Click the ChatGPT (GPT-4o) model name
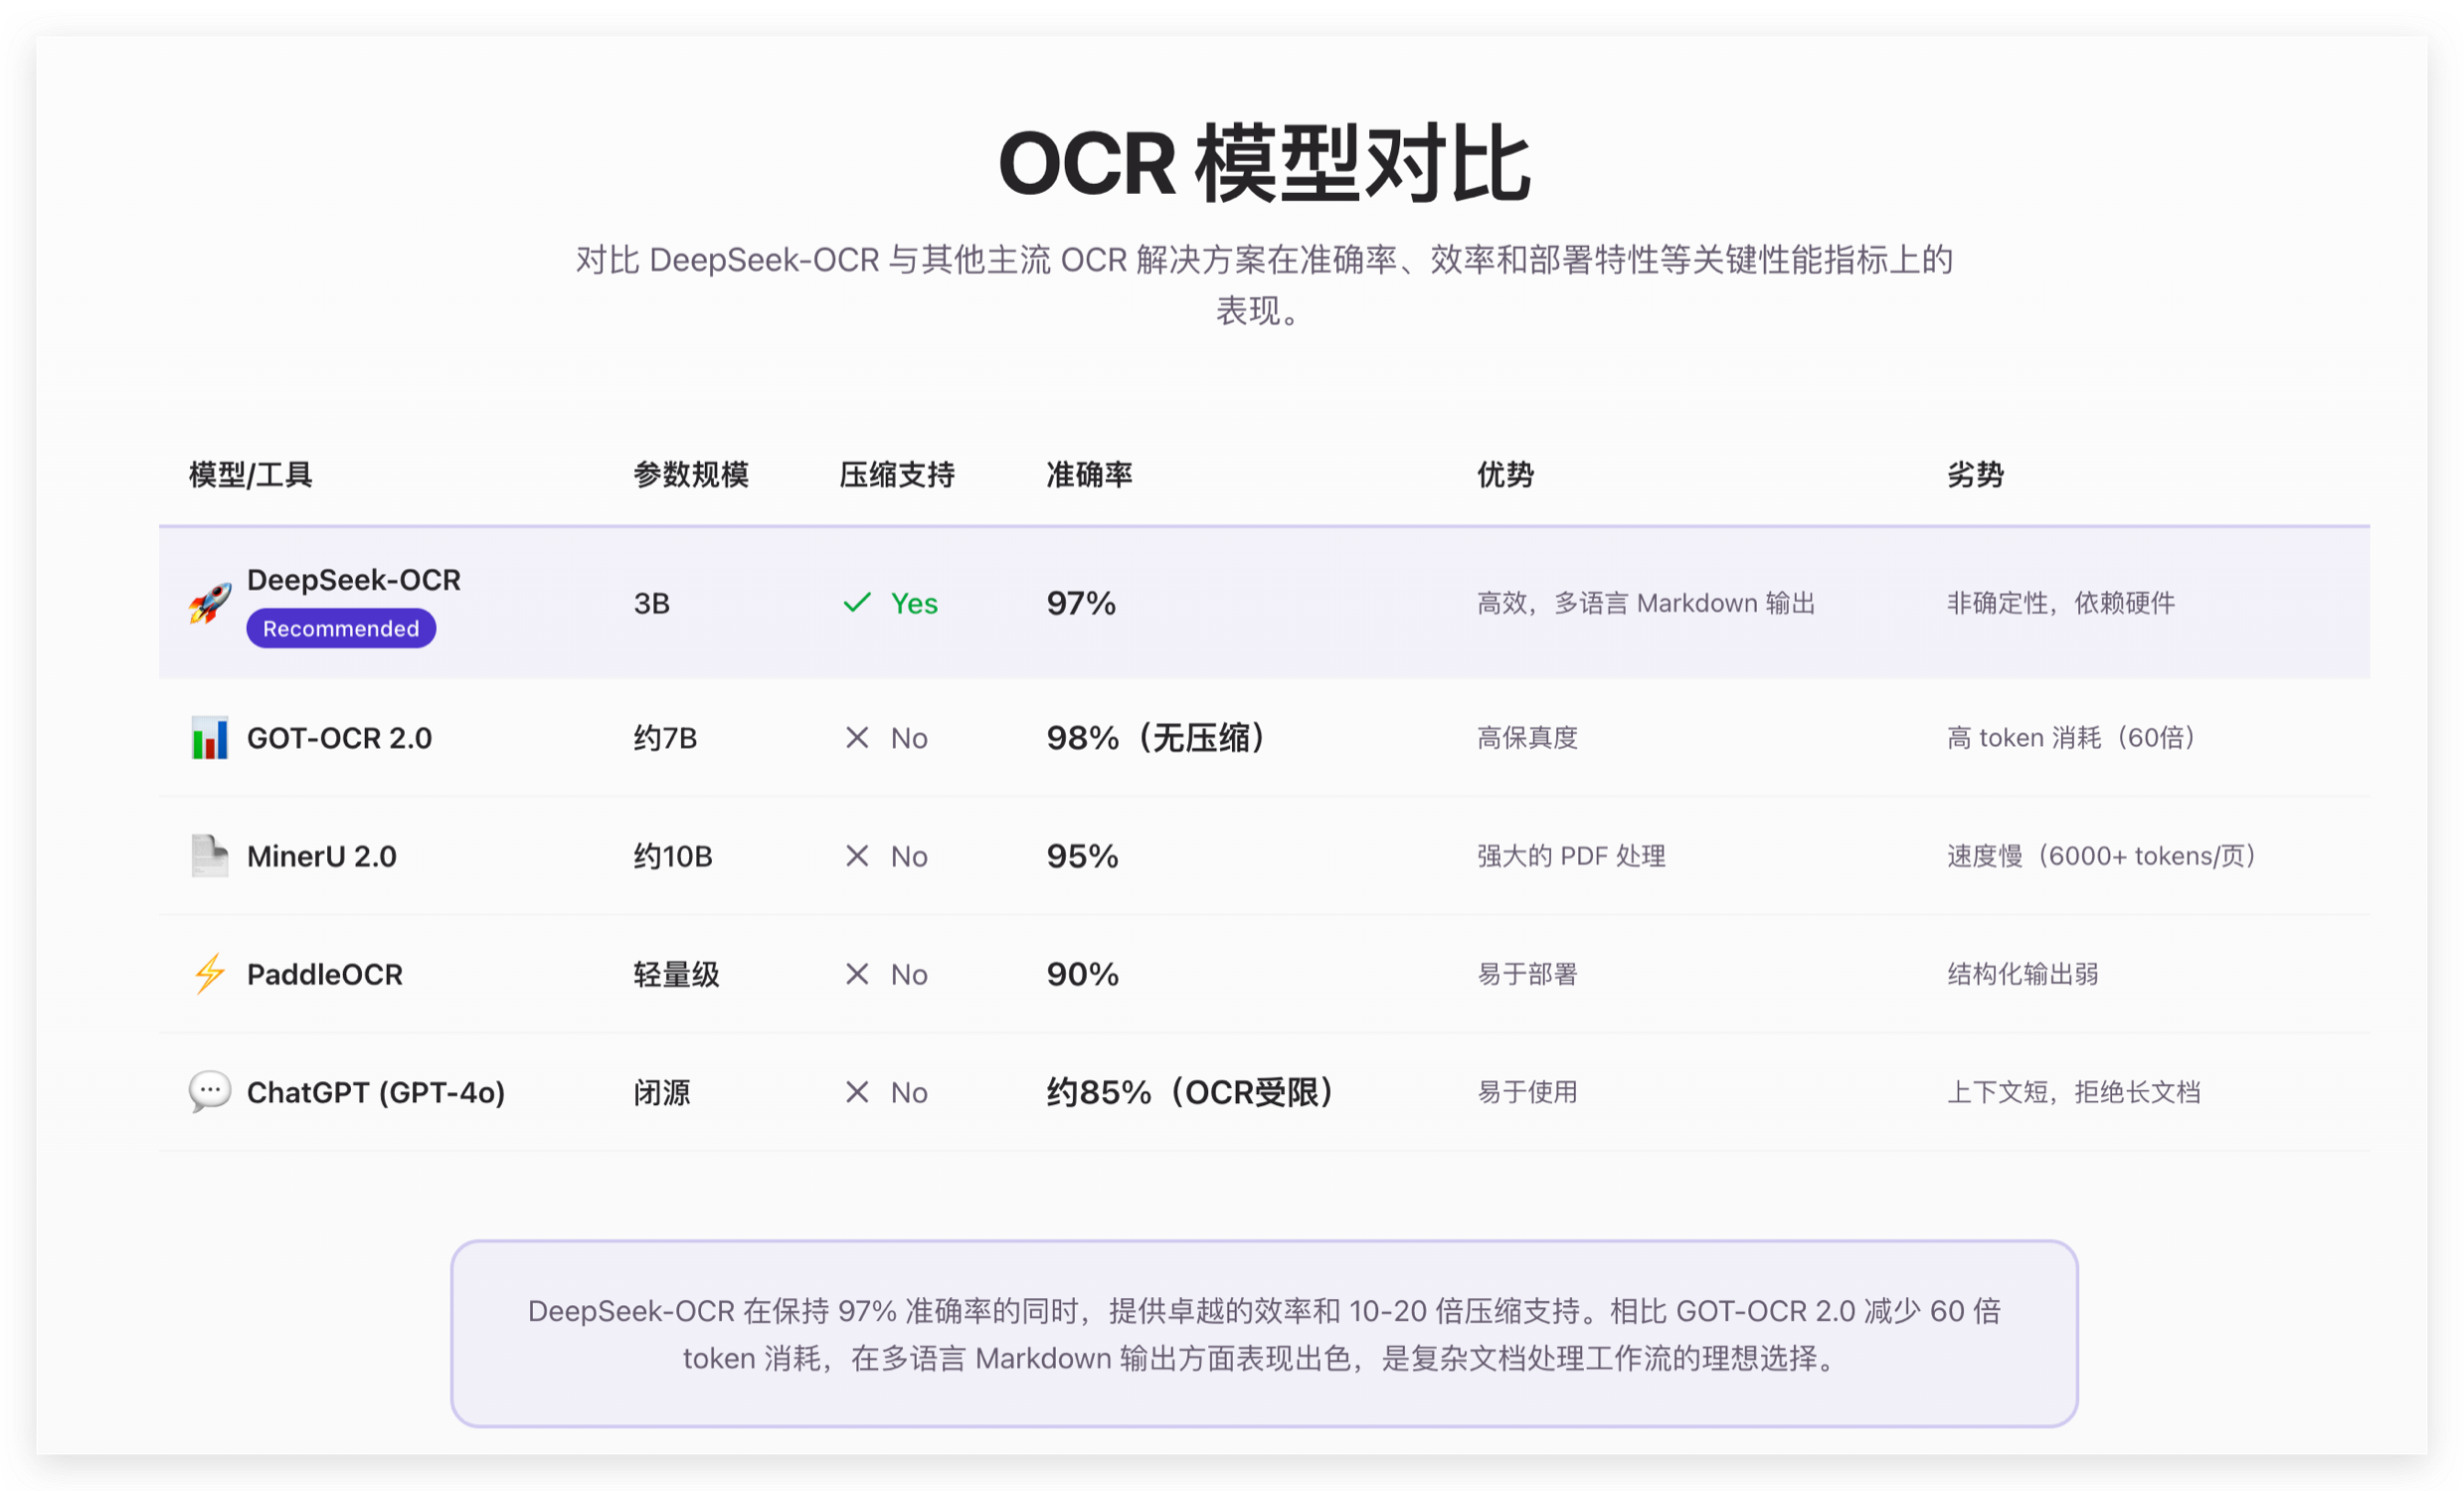Viewport: 2464px width, 1491px height. pyautogui.click(x=376, y=1092)
